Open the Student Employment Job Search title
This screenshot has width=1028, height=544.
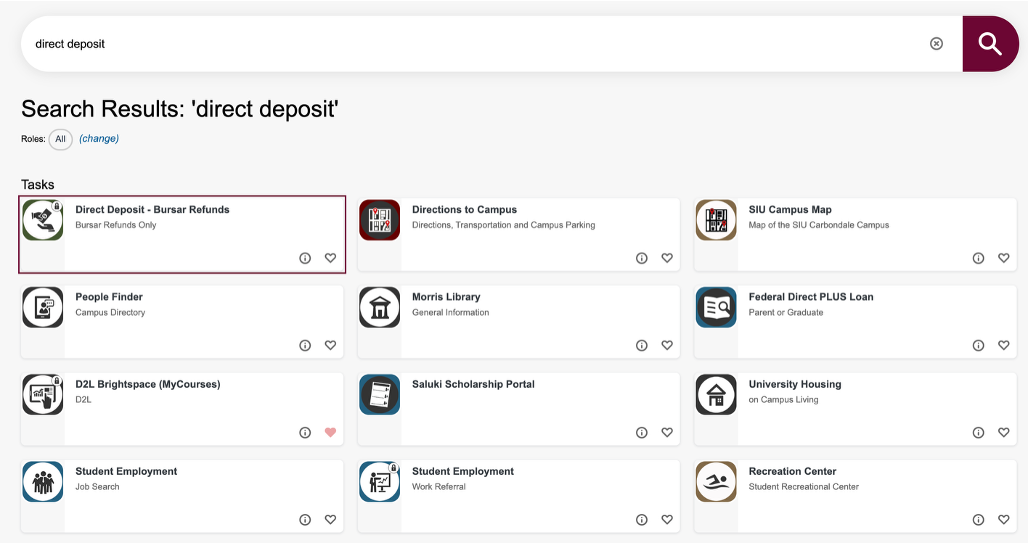pos(126,471)
